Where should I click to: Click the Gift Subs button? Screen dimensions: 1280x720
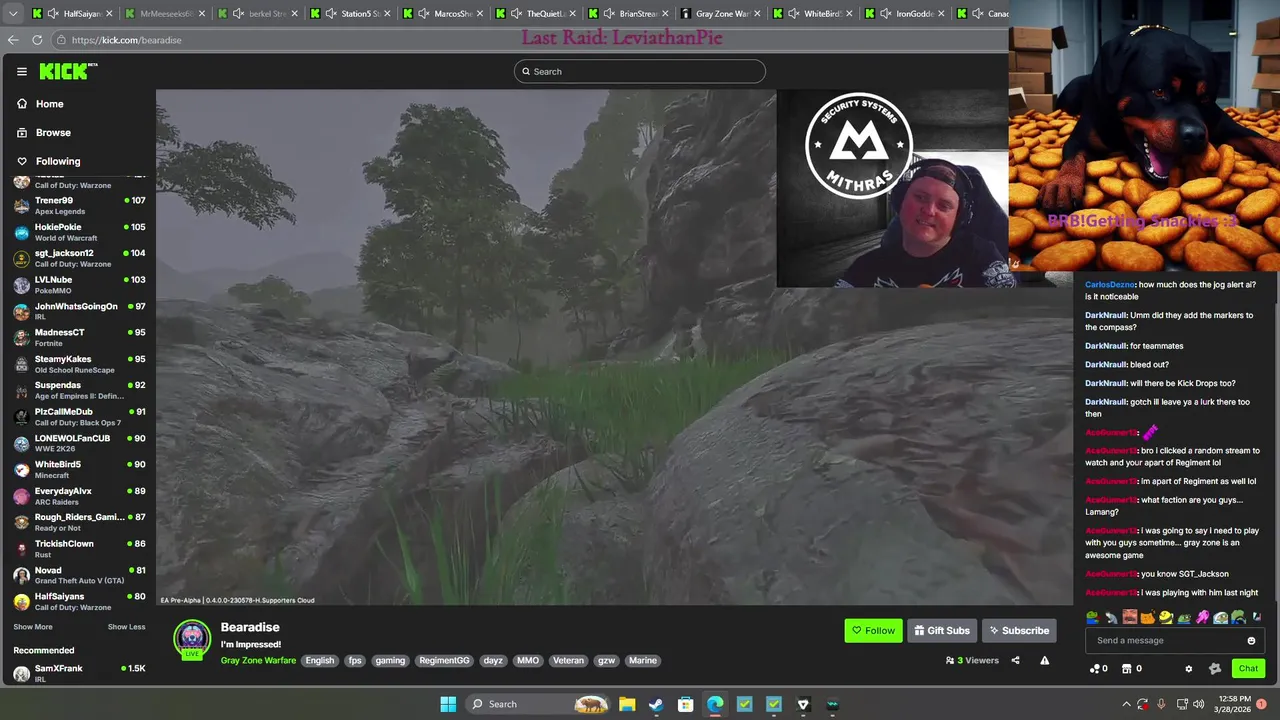tap(942, 631)
